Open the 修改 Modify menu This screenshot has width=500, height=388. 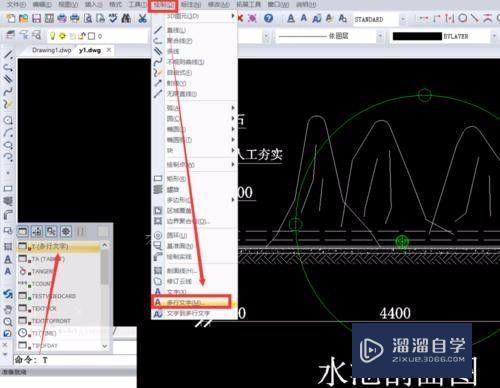click(x=219, y=4)
